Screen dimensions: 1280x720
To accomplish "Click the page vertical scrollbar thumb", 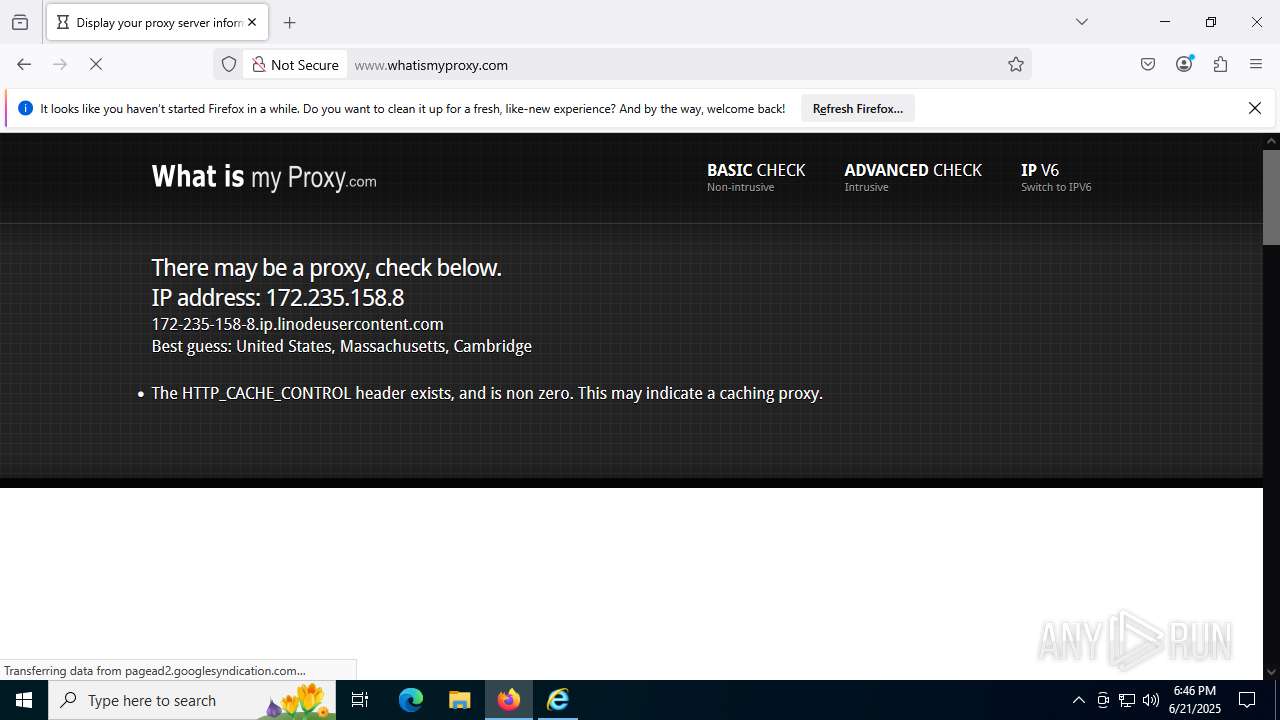I will click(x=1271, y=197).
